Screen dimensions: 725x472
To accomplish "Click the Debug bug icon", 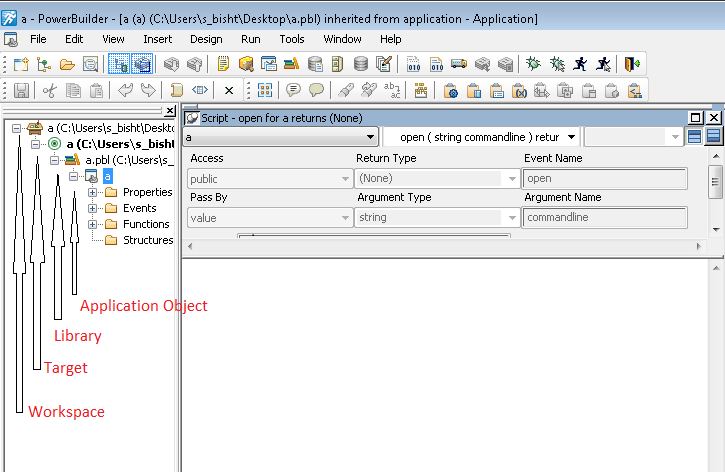I will click(x=533, y=64).
